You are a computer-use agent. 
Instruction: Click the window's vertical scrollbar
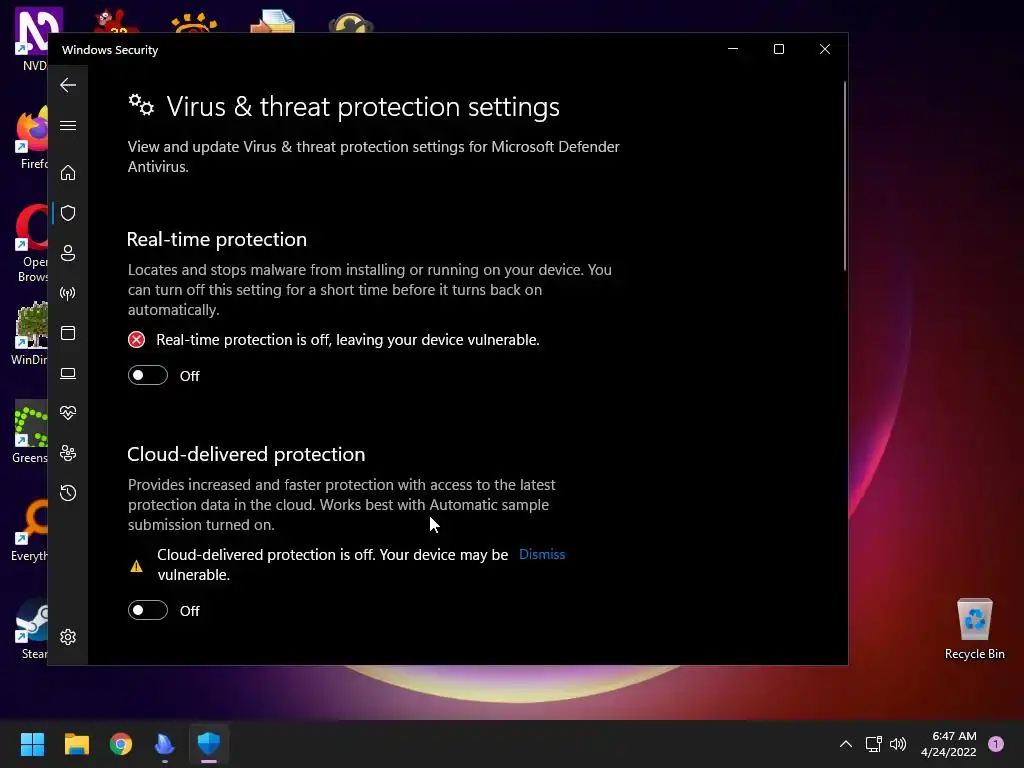844,176
